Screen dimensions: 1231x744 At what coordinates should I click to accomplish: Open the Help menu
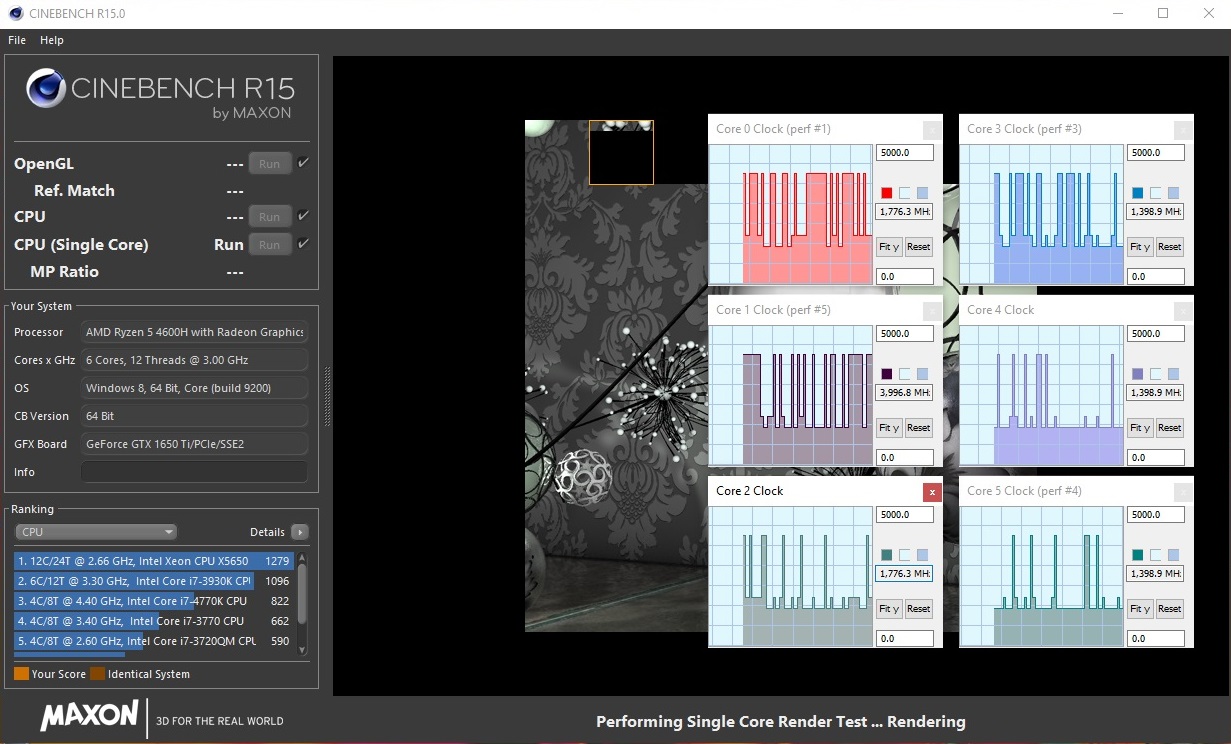tap(52, 40)
